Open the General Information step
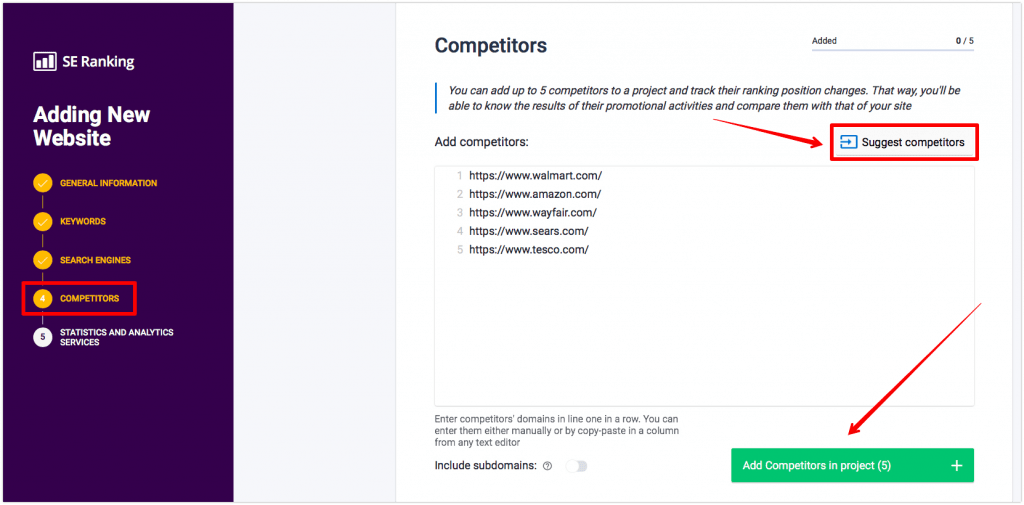This screenshot has width=1024, height=505. pos(108,184)
